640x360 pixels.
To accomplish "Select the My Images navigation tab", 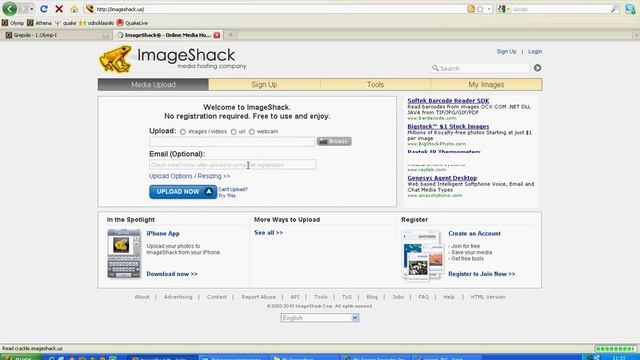I will tap(486, 84).
